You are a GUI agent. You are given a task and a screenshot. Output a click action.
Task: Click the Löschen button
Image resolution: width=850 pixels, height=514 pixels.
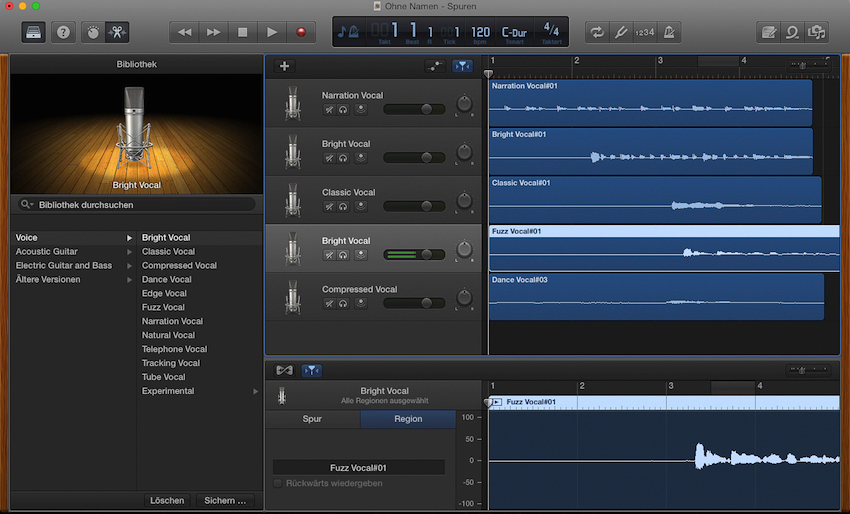[167, 500]
